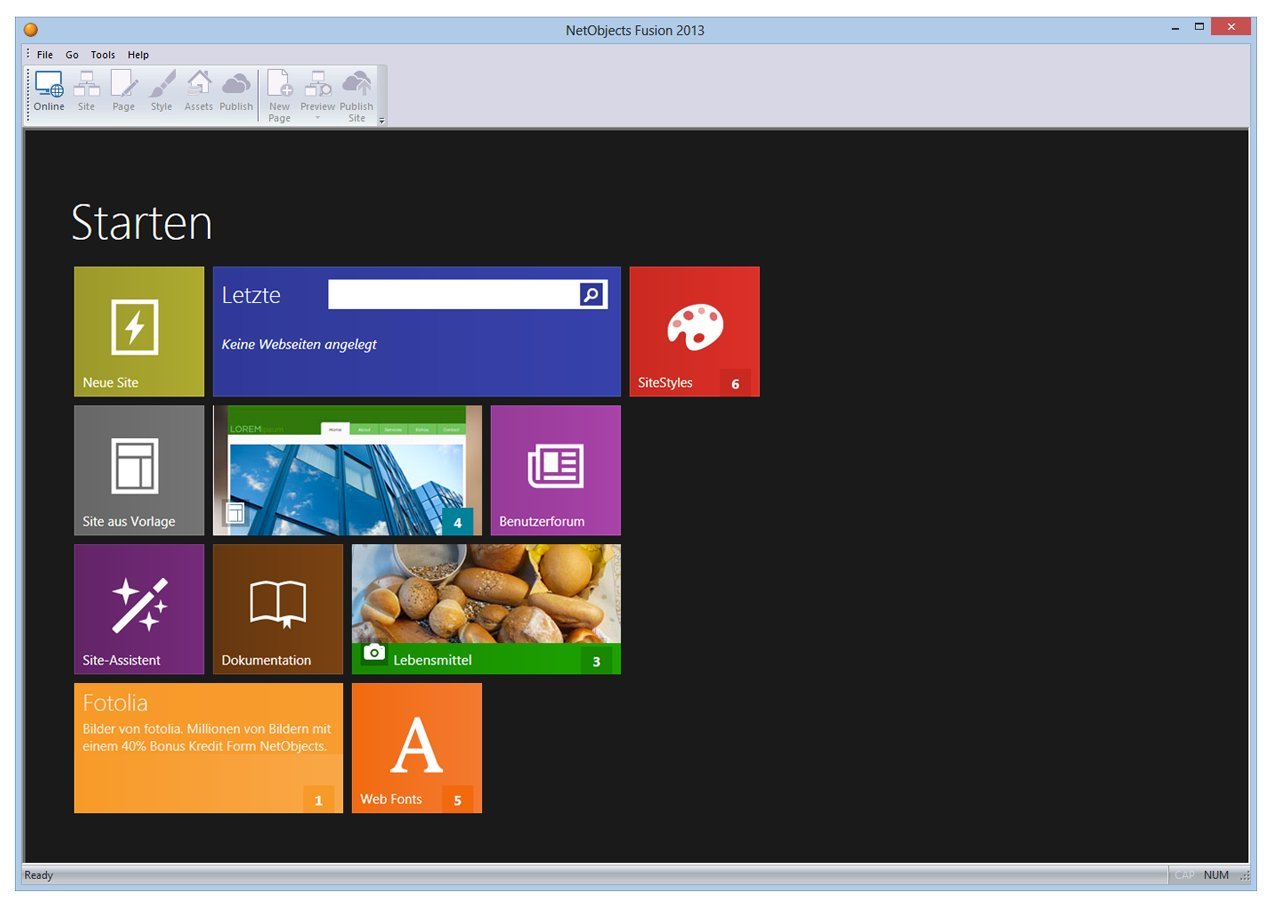This screenshot has width=1280, height=914.
Task: Open the Go menu
Action: (x=72, y=55)
